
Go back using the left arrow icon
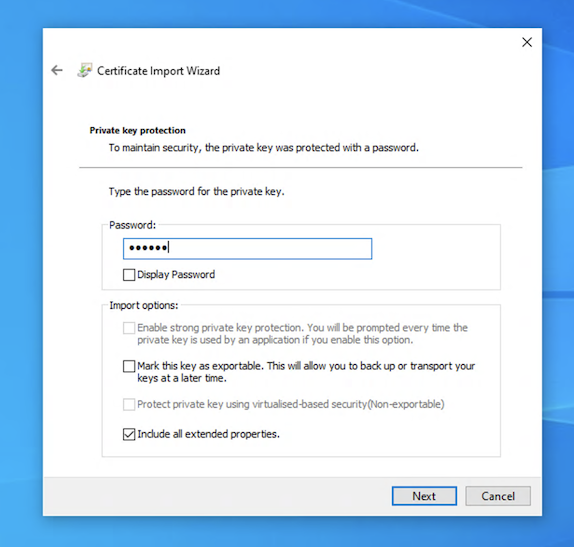[57, 70]
